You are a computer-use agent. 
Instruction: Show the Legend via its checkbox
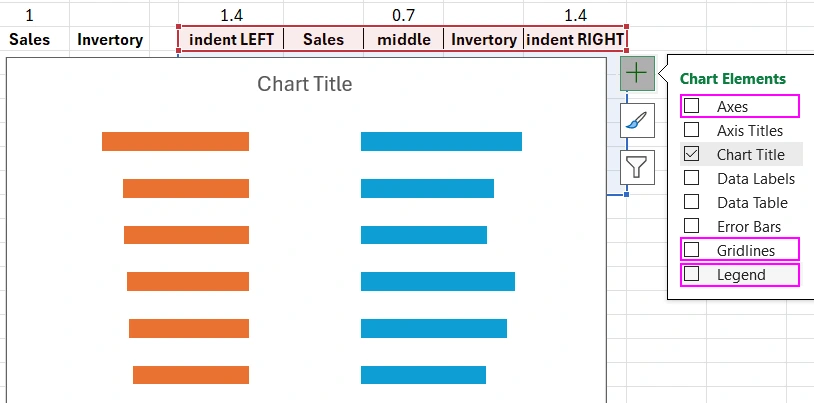(x=692, y=274)
